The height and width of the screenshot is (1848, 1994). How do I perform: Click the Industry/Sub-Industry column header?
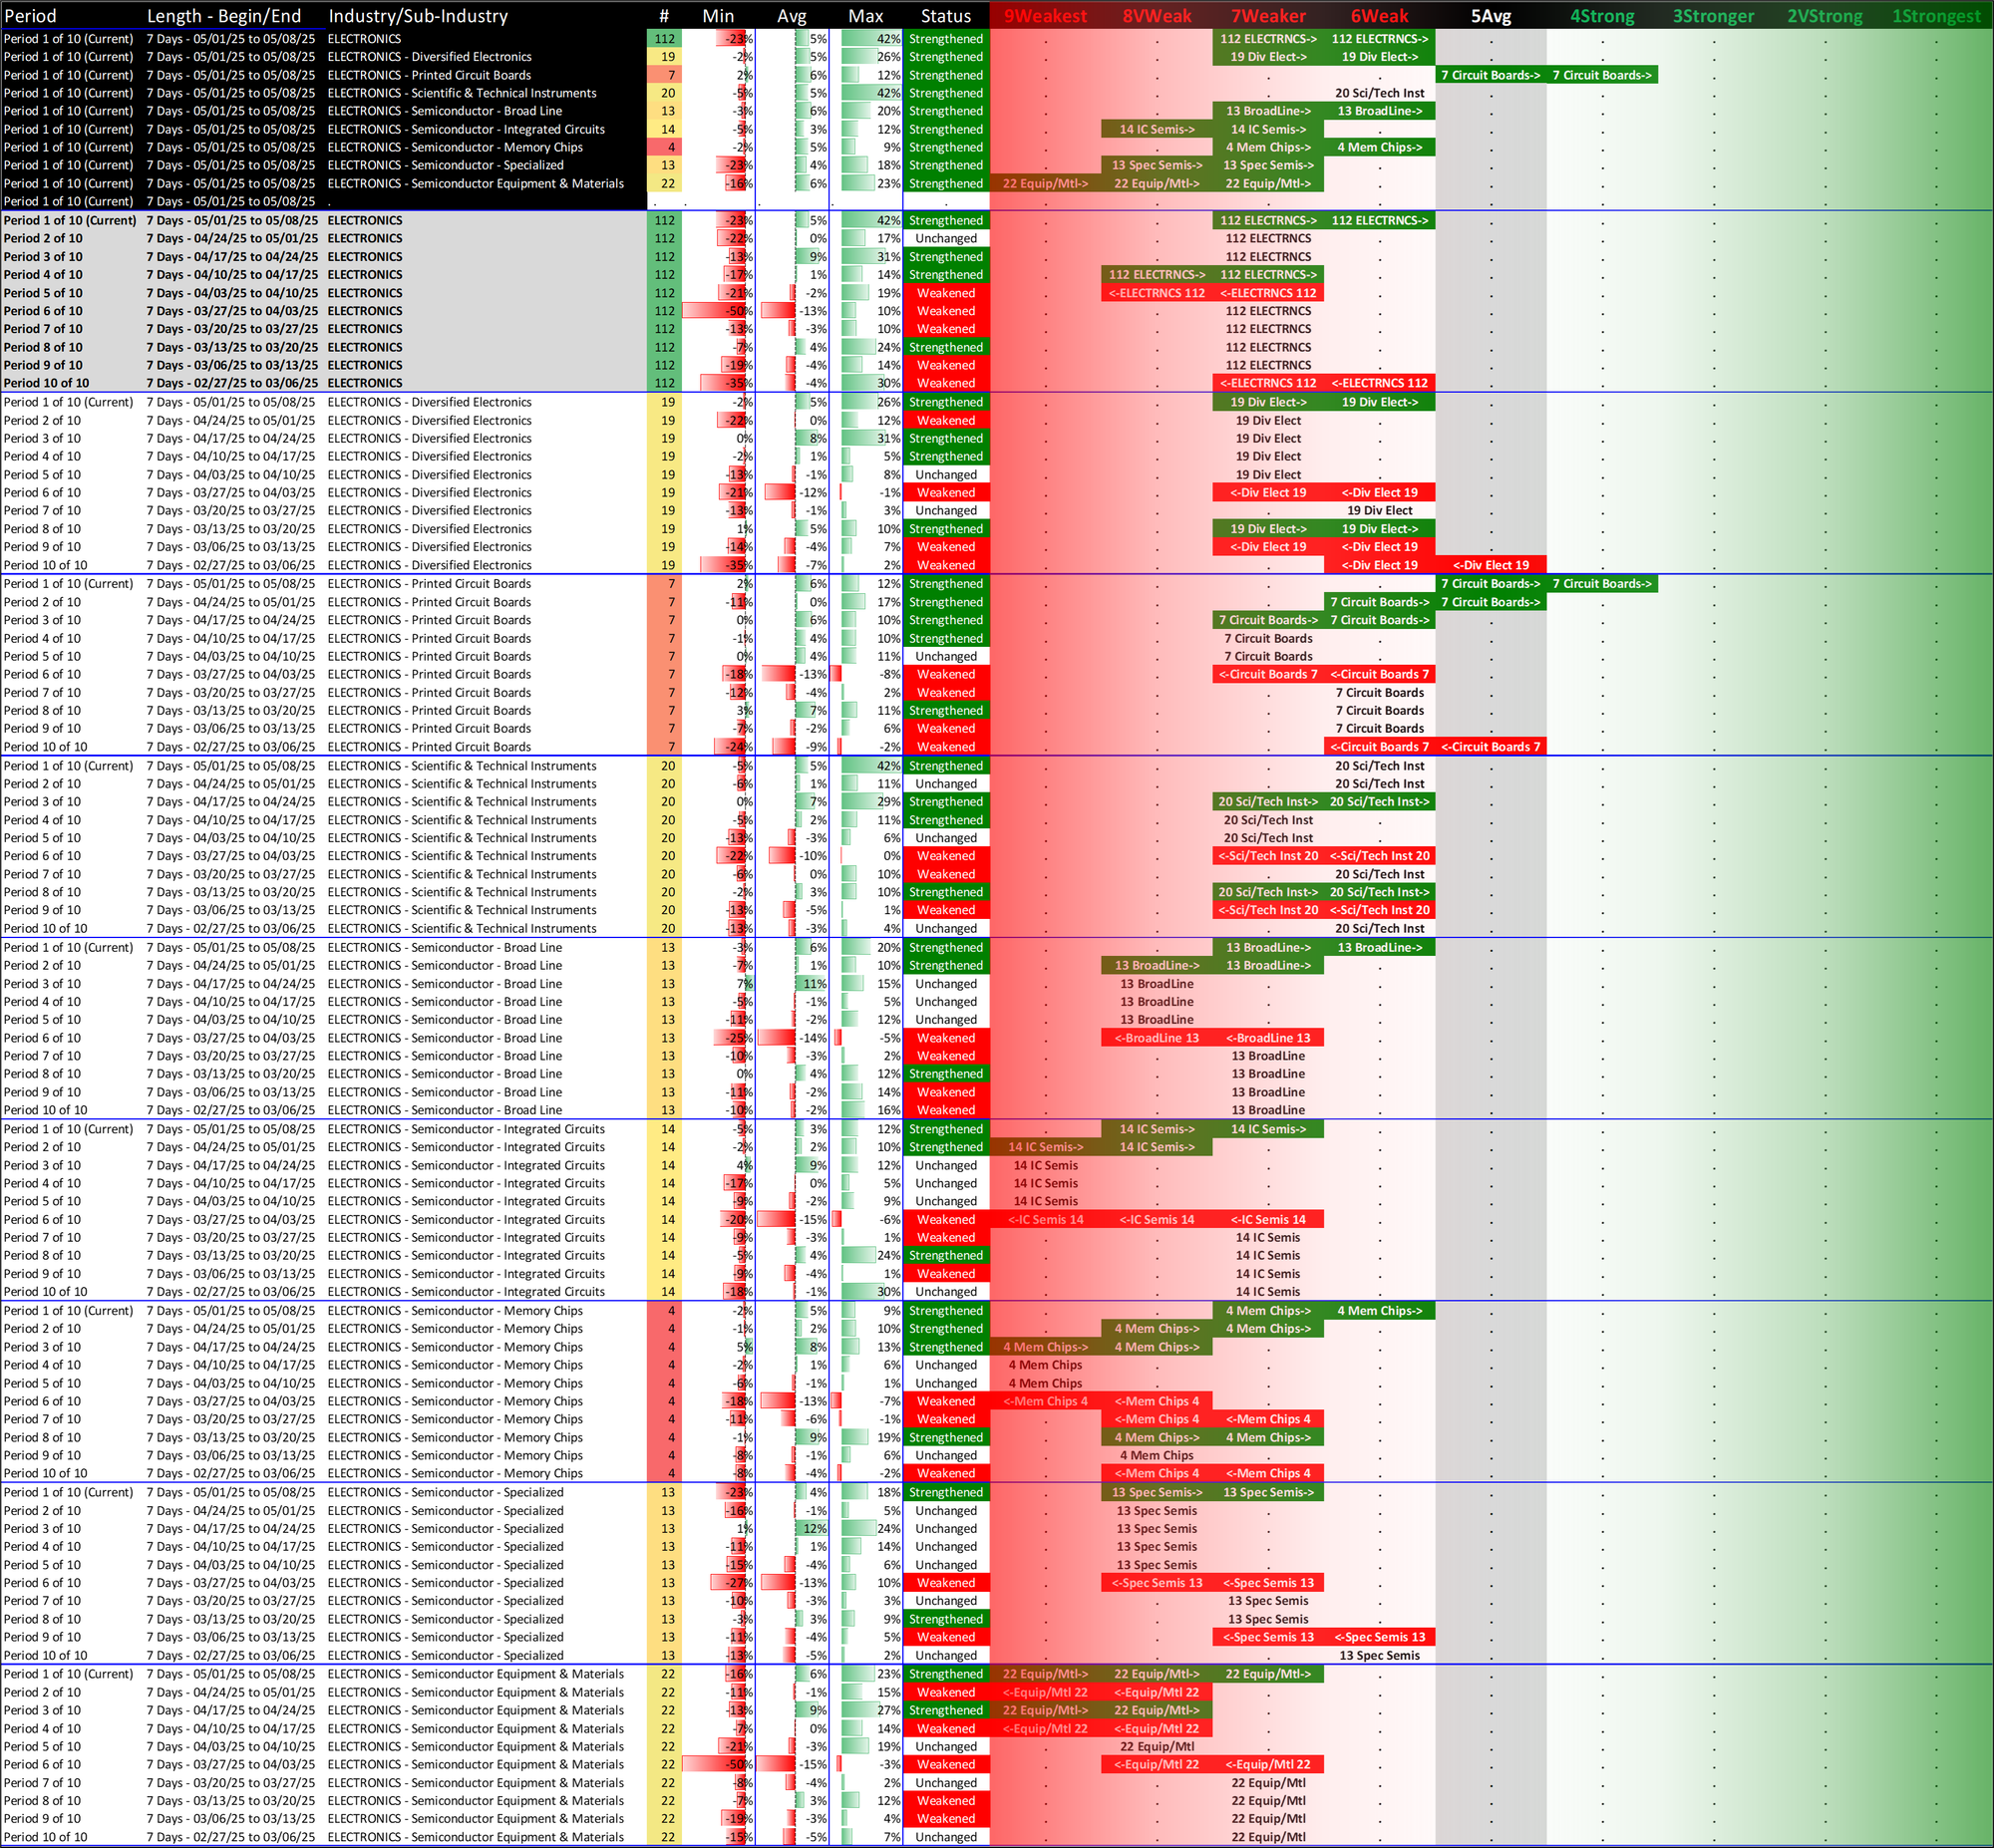click(418, 16)
